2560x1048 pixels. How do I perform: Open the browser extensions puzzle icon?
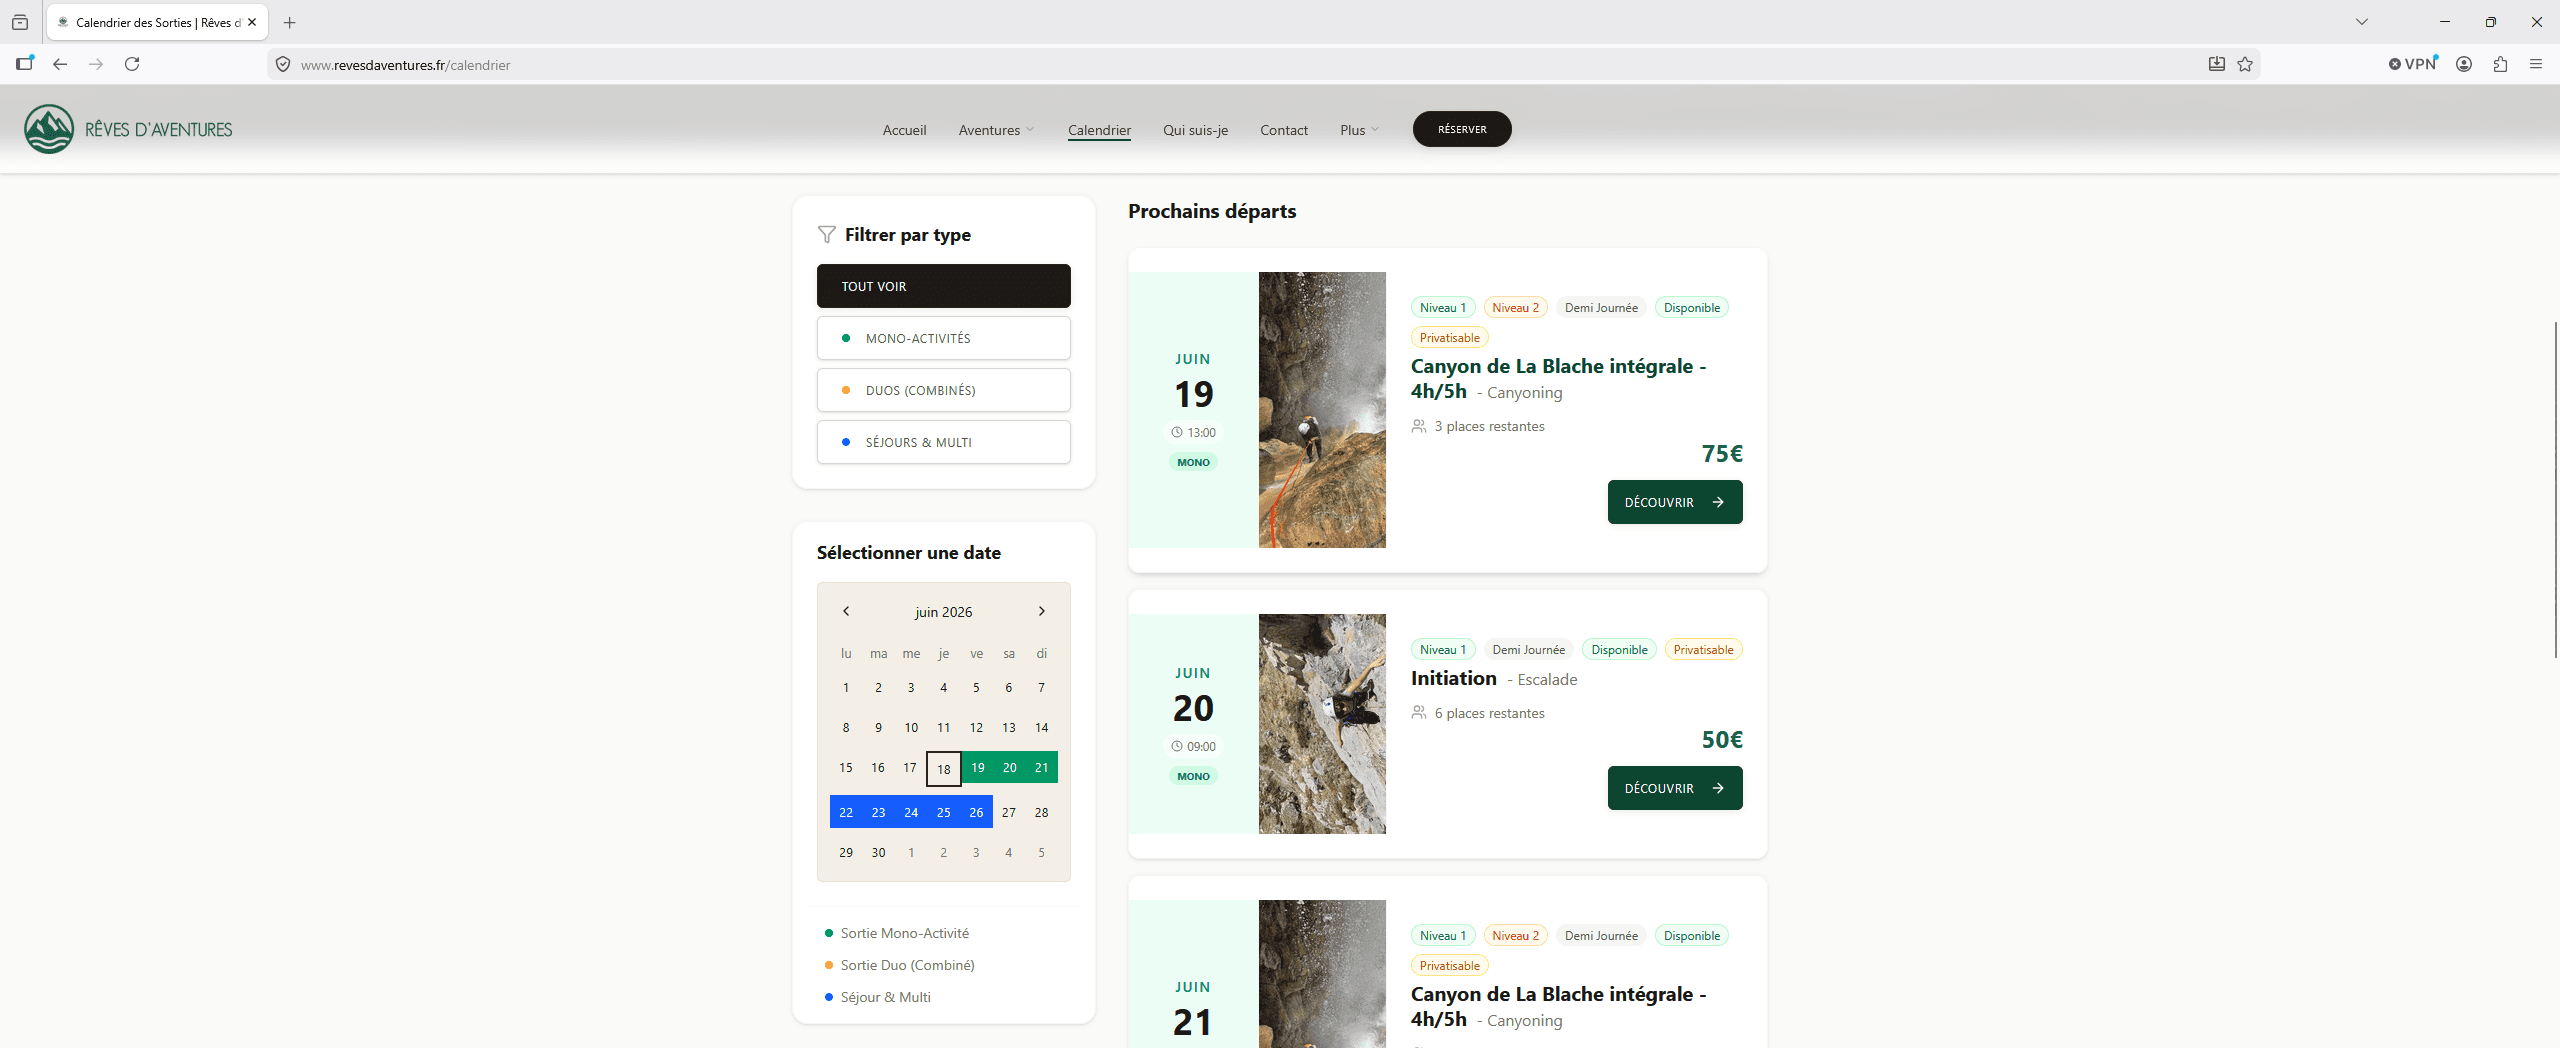(x=2500, y=64)
